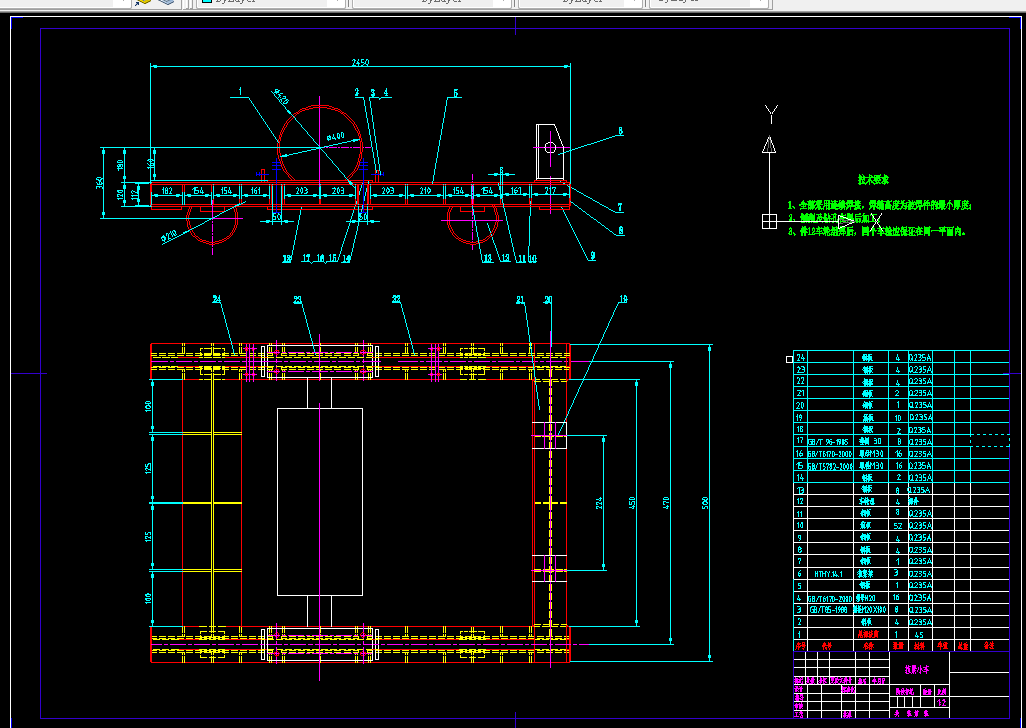This screenshot has height=728, width=1026.
Task: Click part balloon number 9 below side view
Action: click(592, 256)
